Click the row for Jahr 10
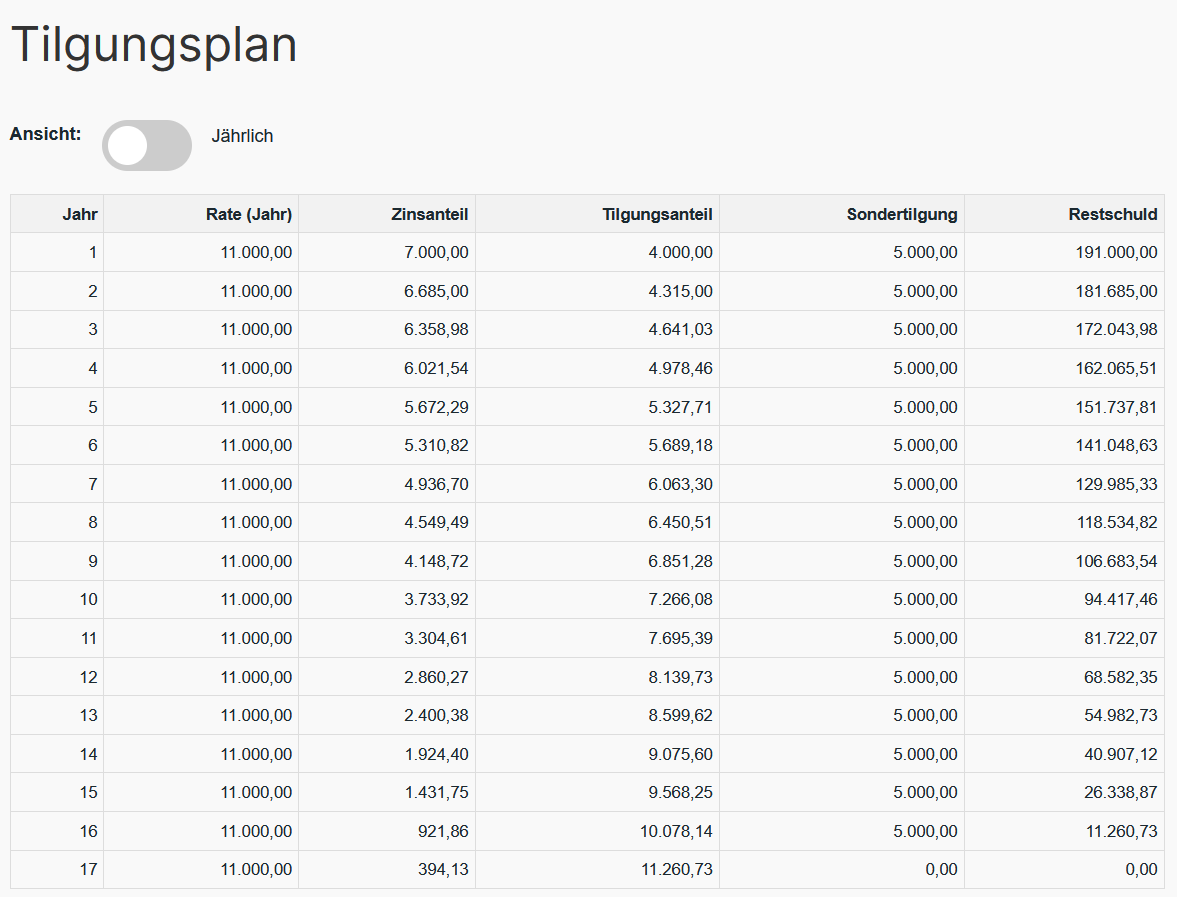Image resolution: width=1177 pixels, height=897 pixels. tap(588, 599)
